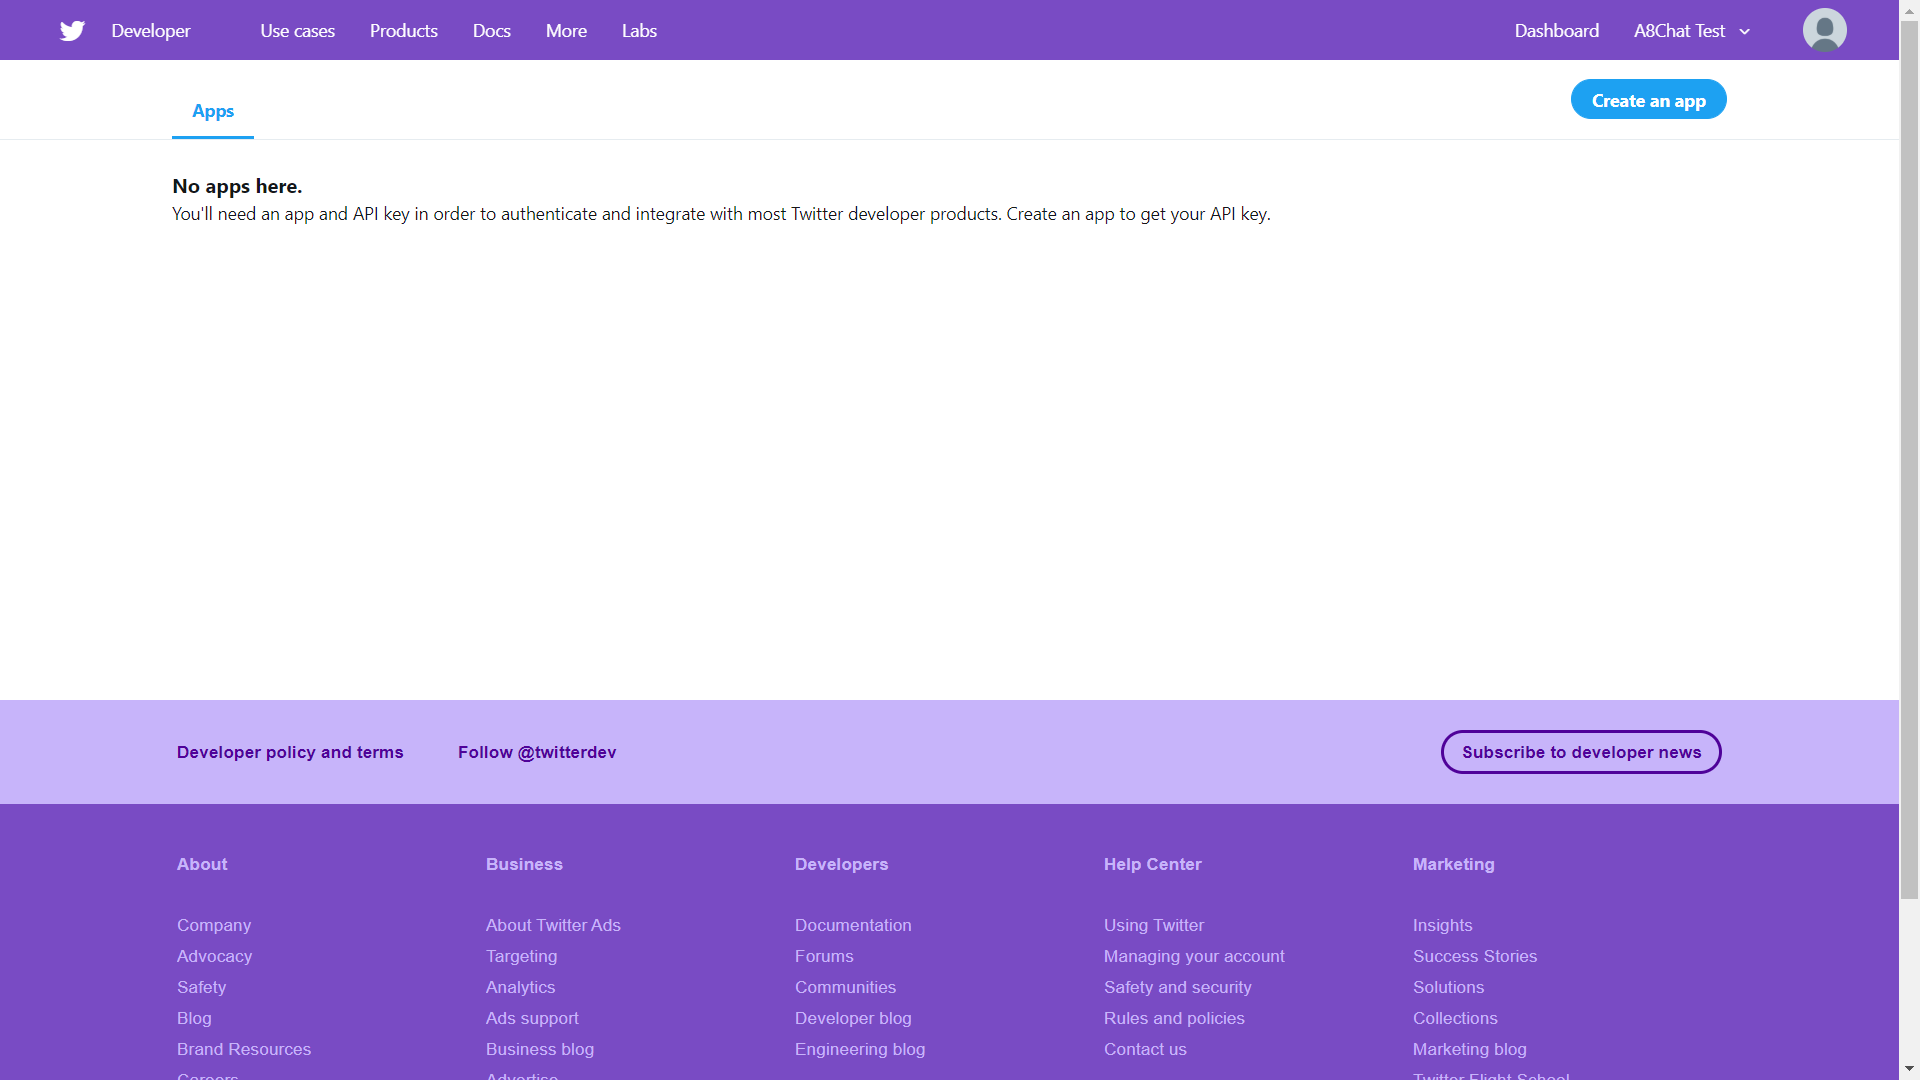The height and width of the screenshot is (1080, 1920).
Task: Open the Developer blog link
Action: (853, 1018)
